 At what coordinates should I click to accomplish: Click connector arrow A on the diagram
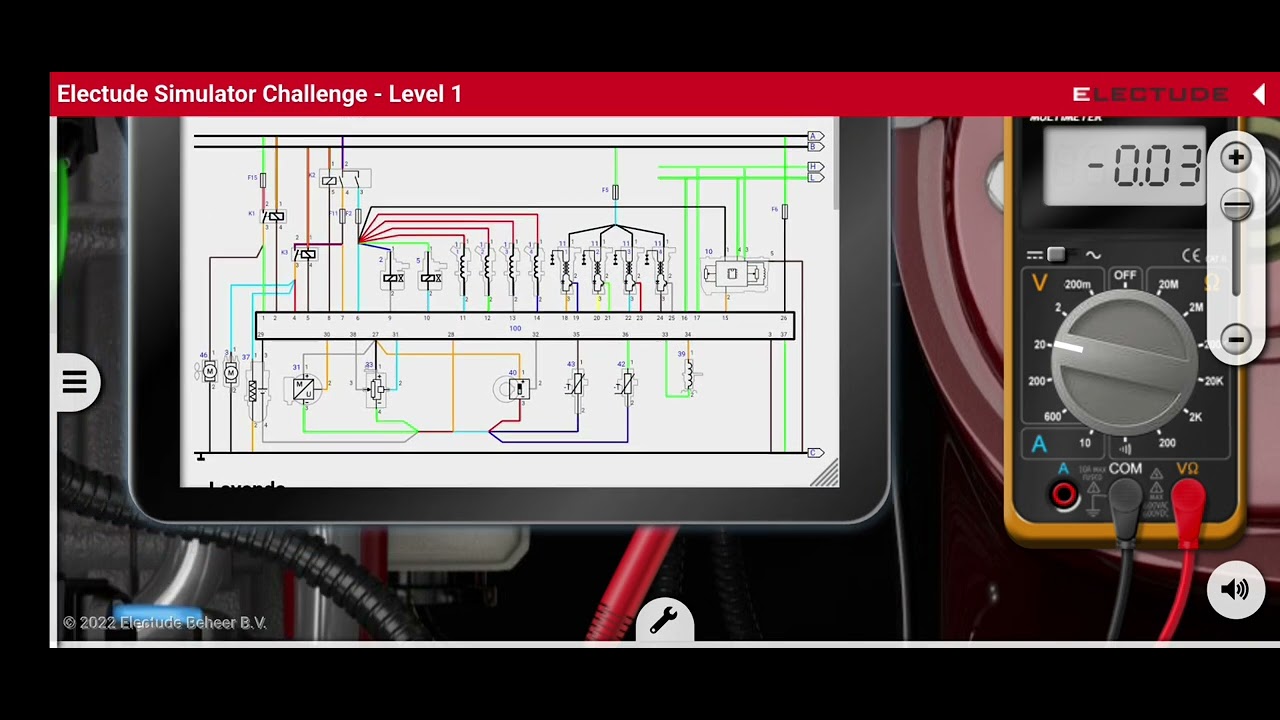(816, 136)
